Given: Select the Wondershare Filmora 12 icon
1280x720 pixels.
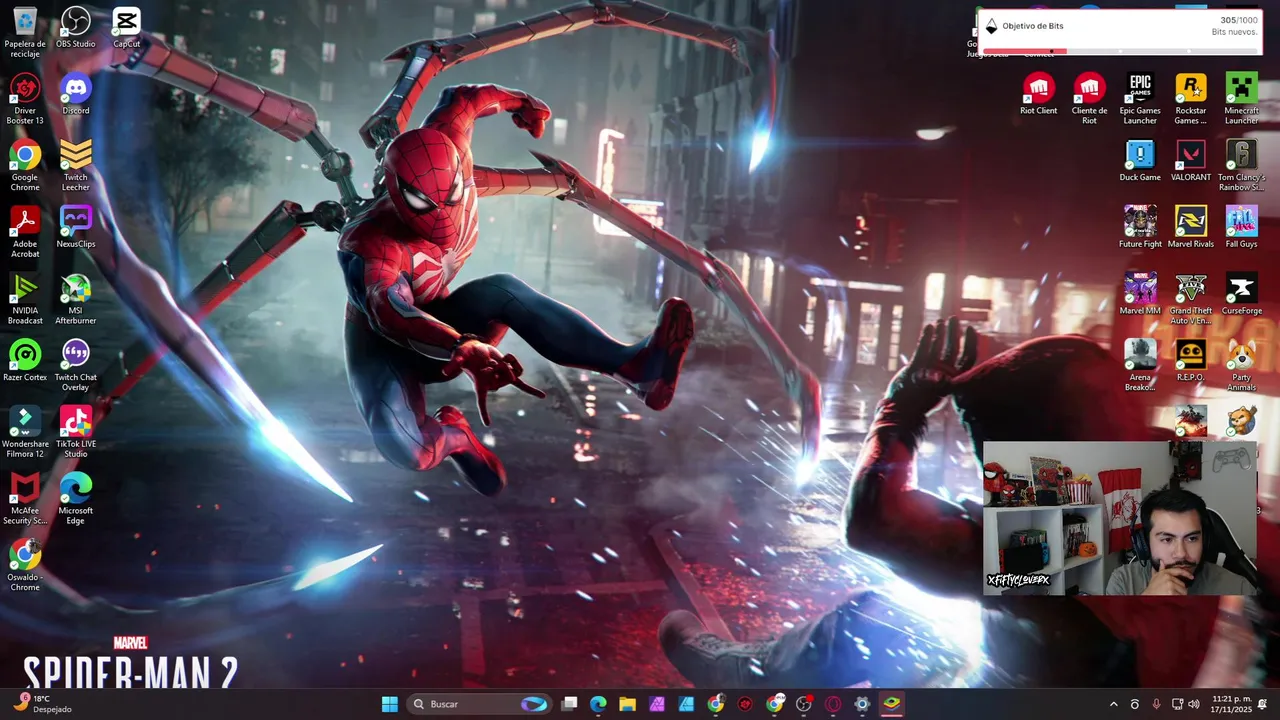Looking at the screenshot, I should pos(25,432).
